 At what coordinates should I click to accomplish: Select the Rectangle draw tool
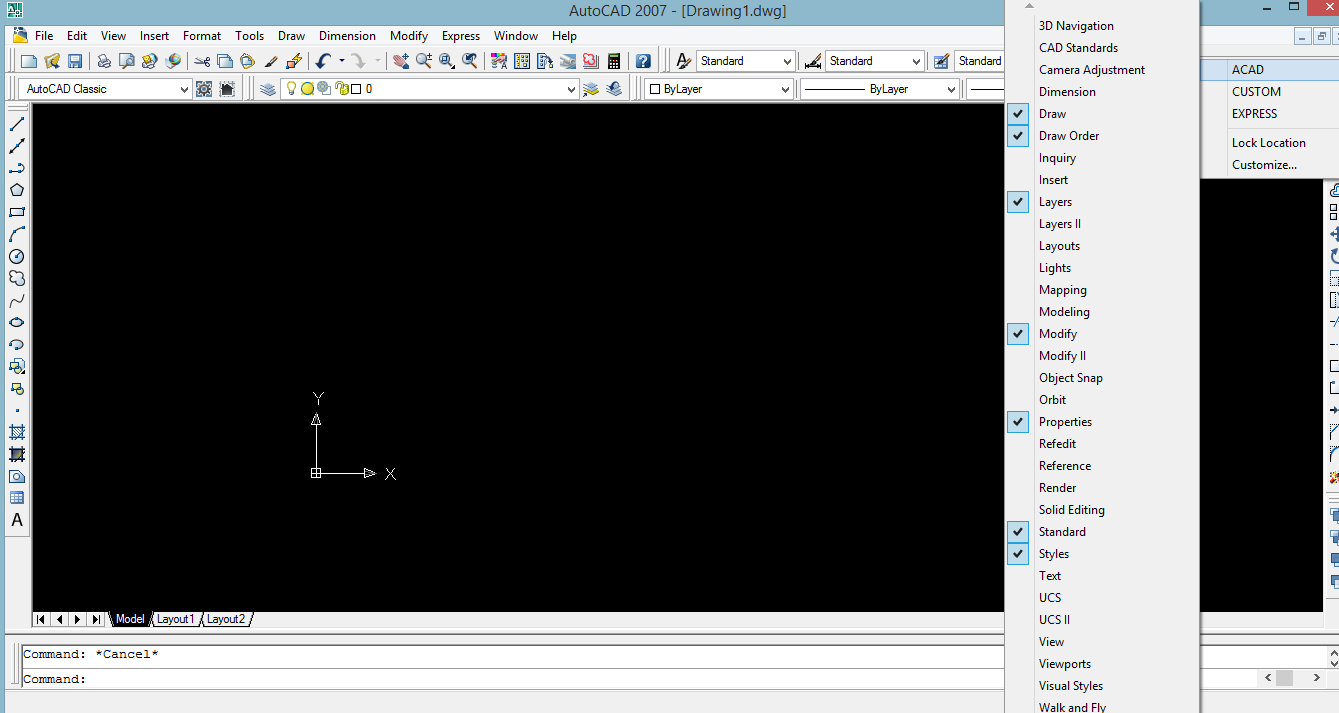point(17,212)
